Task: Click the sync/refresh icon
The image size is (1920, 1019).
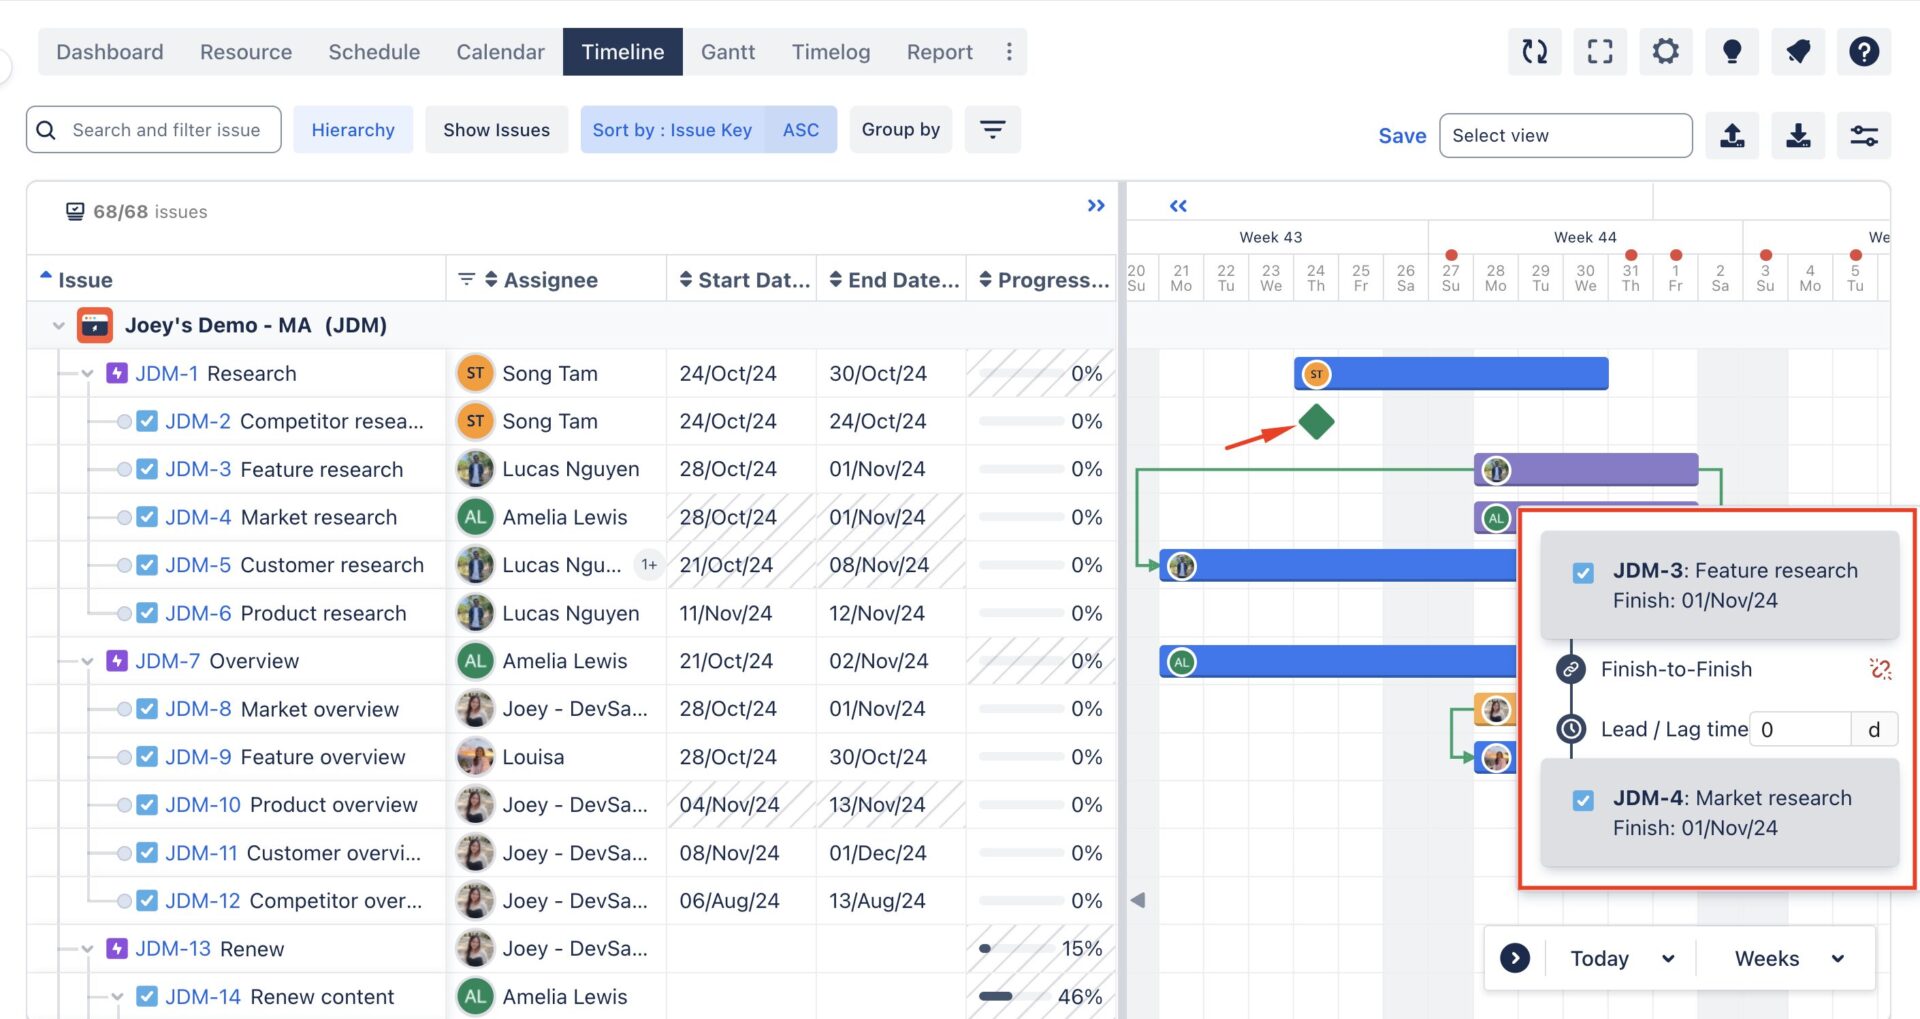Action: tap(1535, 51)
